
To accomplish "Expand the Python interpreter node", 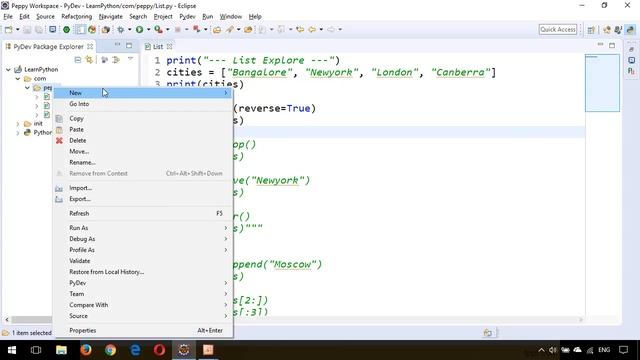I will [x=18, y=133].
